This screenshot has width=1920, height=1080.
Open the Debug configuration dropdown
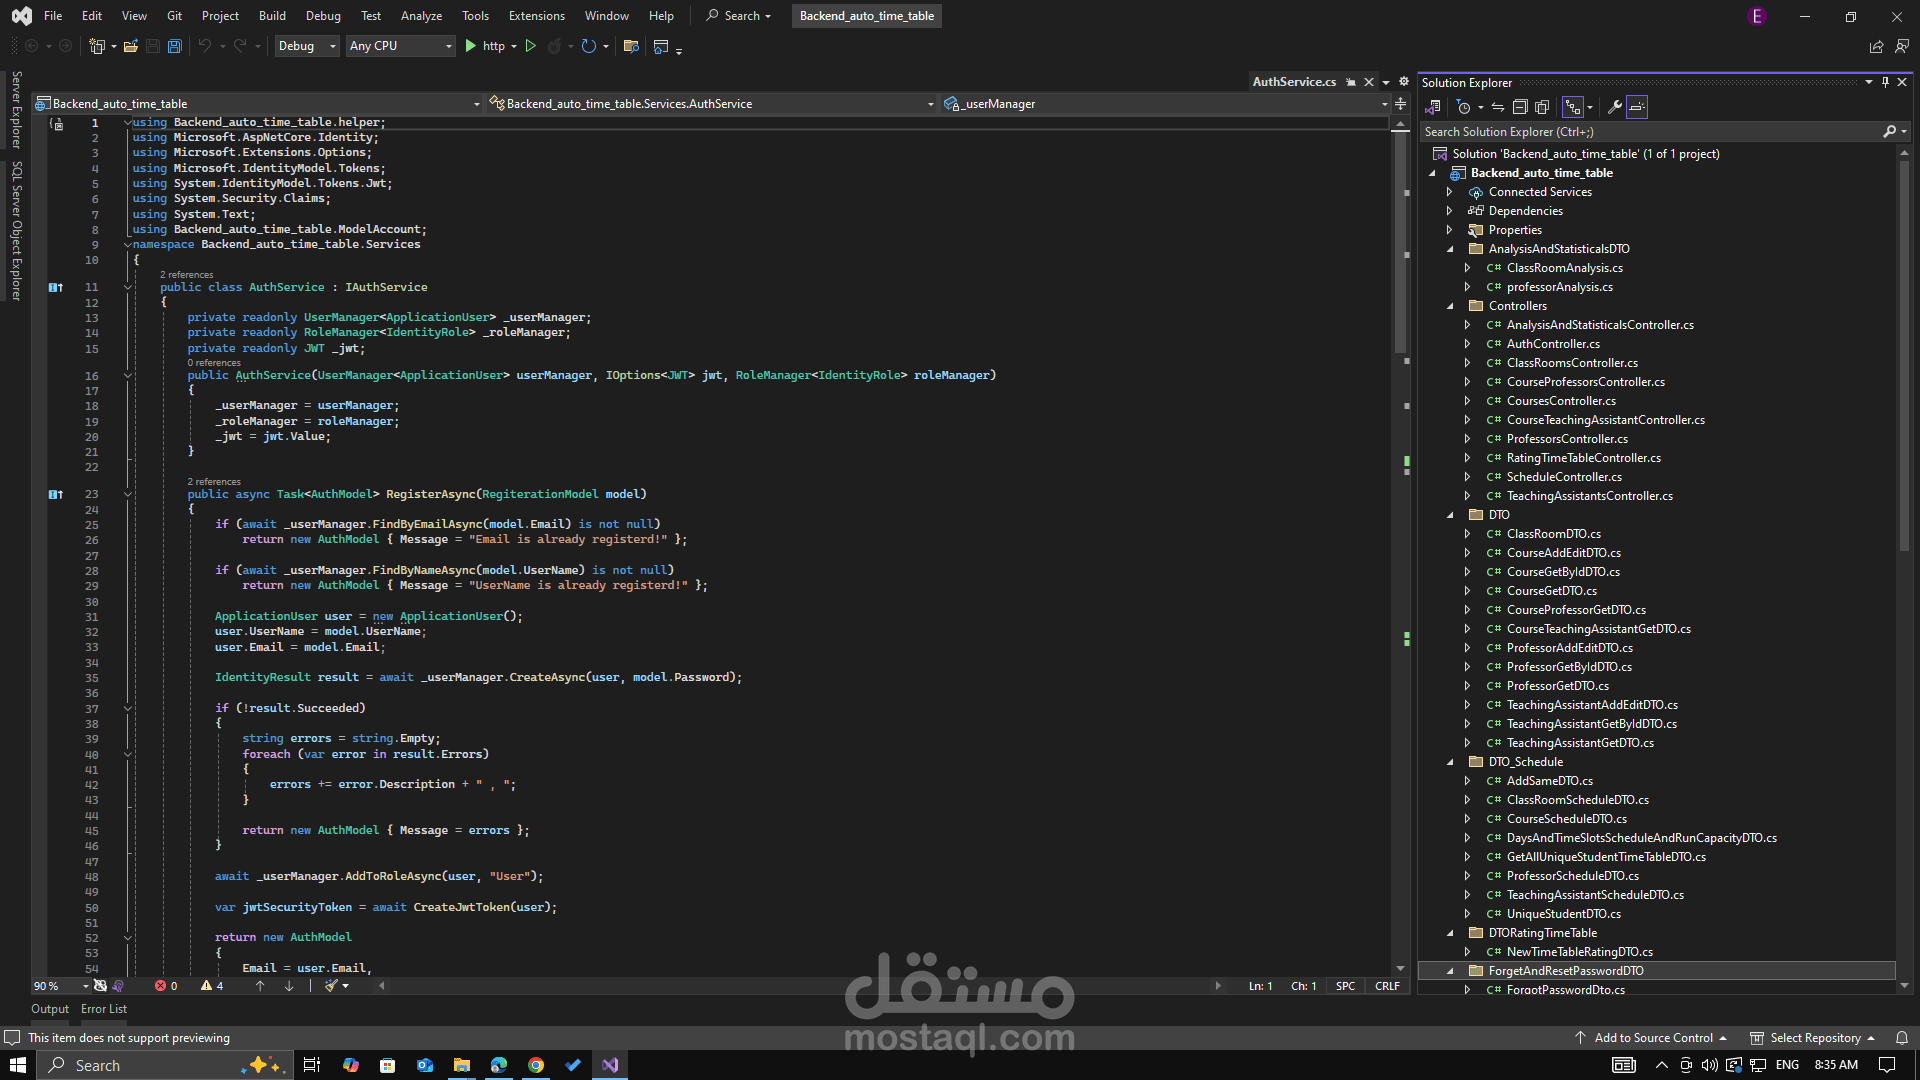307,46
